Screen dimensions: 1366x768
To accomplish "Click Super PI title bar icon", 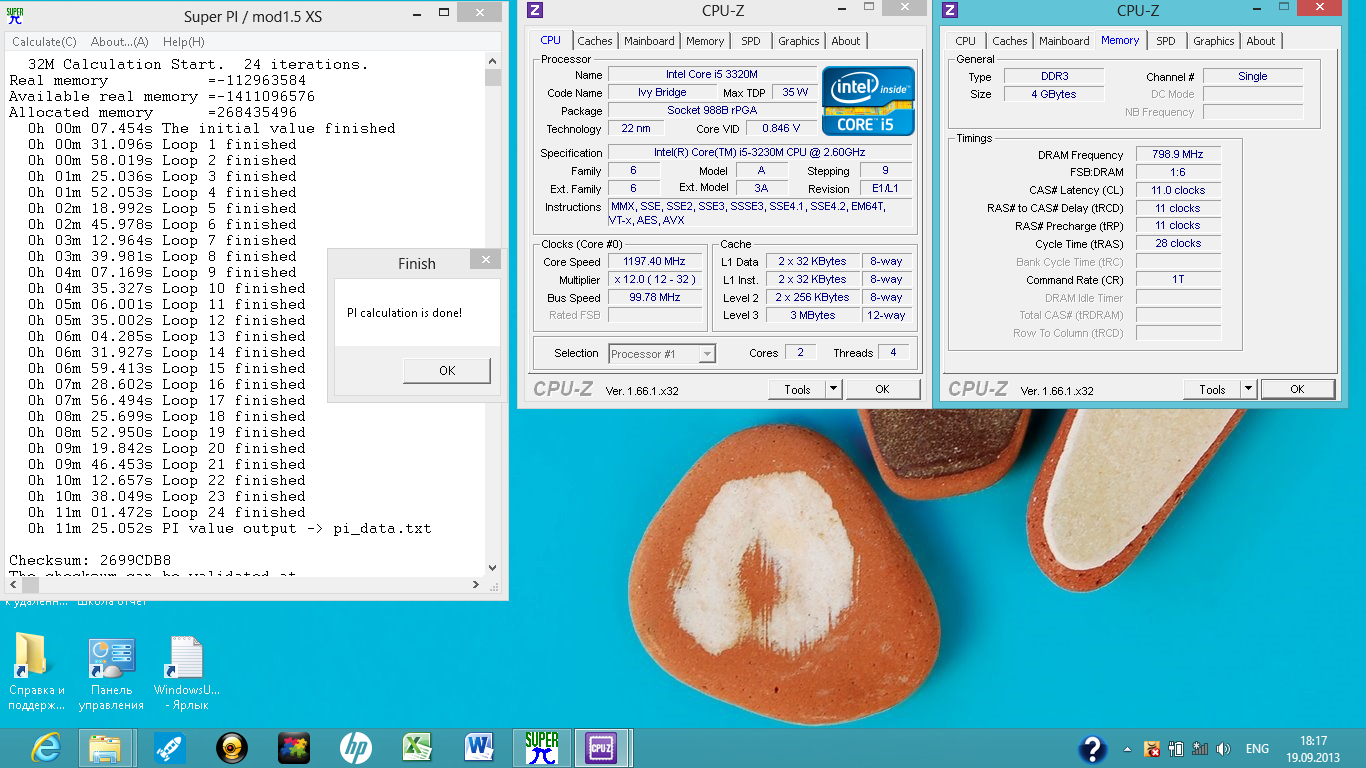I will pos(15,15).
